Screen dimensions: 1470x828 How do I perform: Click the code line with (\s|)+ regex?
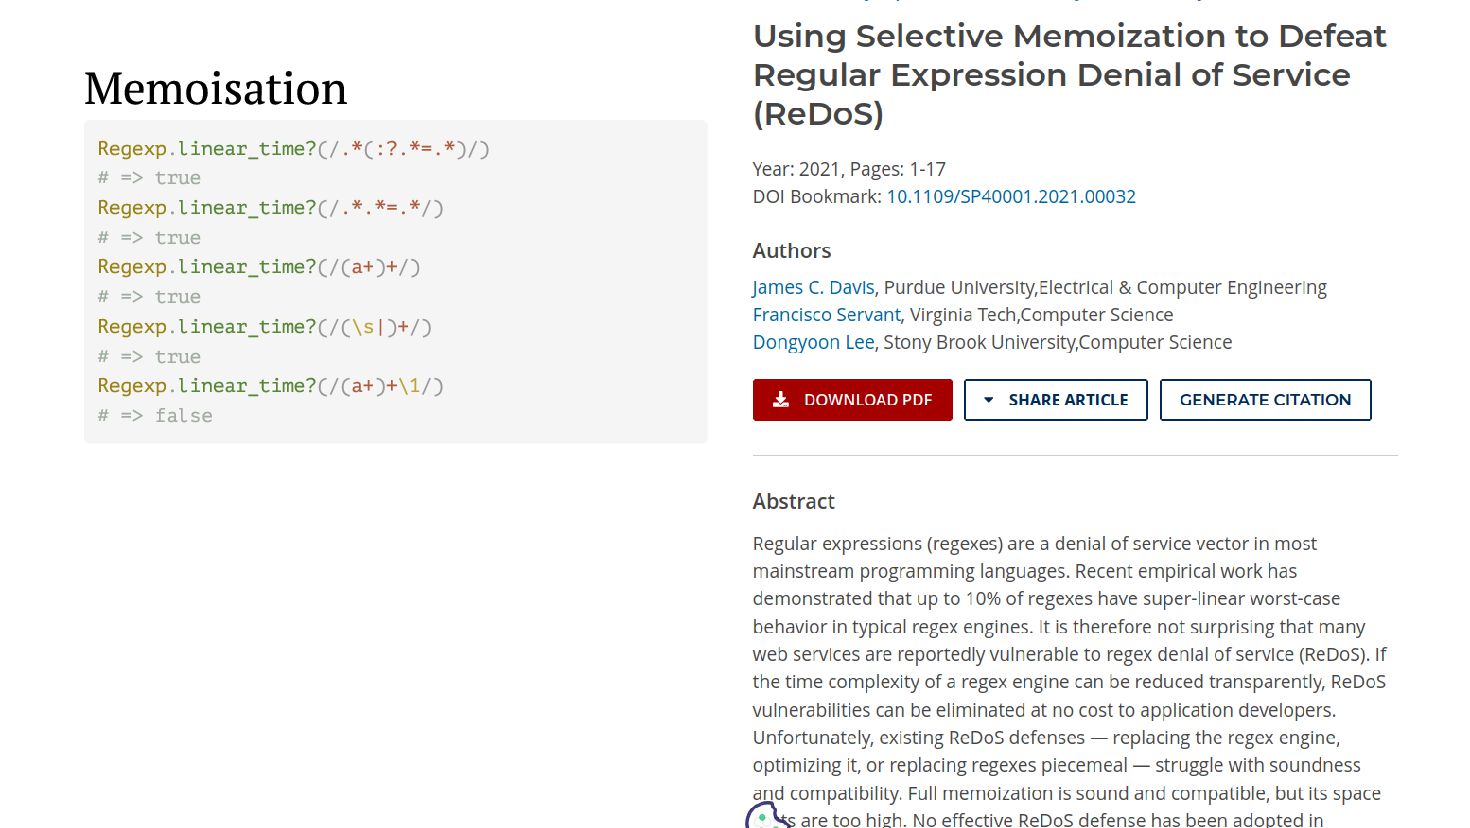coord(264,326)
